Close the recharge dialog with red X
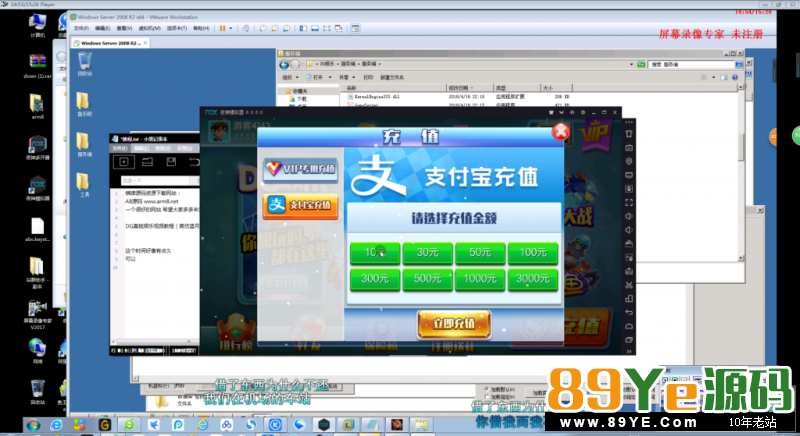This screenshot has height=436, width=800. coord(561,132)
